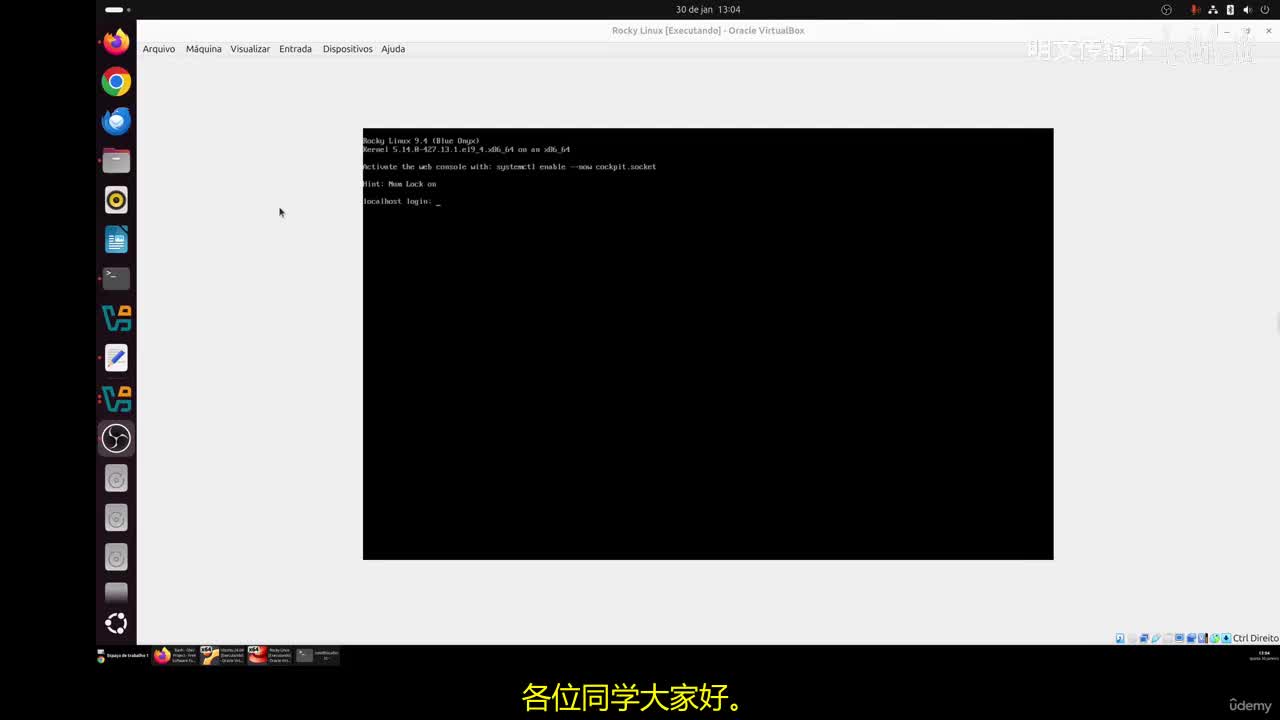1280x720 pixels.
Task: Click the USB devices status icon
Action: pos(1156,638)
